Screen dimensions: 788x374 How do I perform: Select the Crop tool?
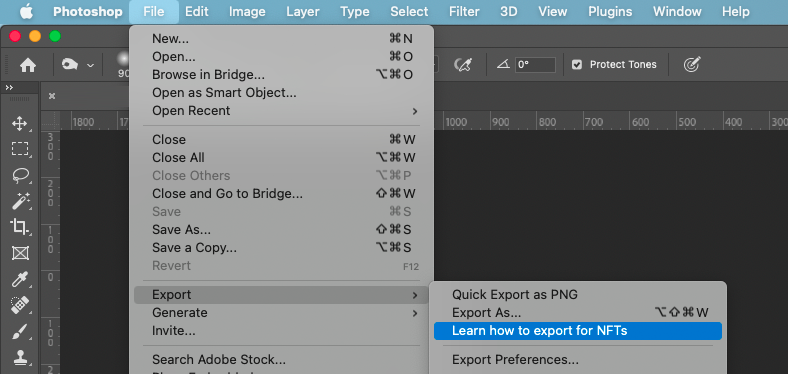point(20,227)
